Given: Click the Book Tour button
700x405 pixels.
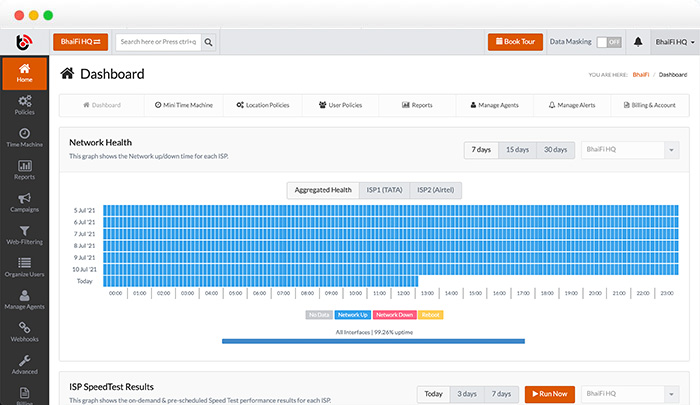Looking at the screenshot, I should click(522, 42).
